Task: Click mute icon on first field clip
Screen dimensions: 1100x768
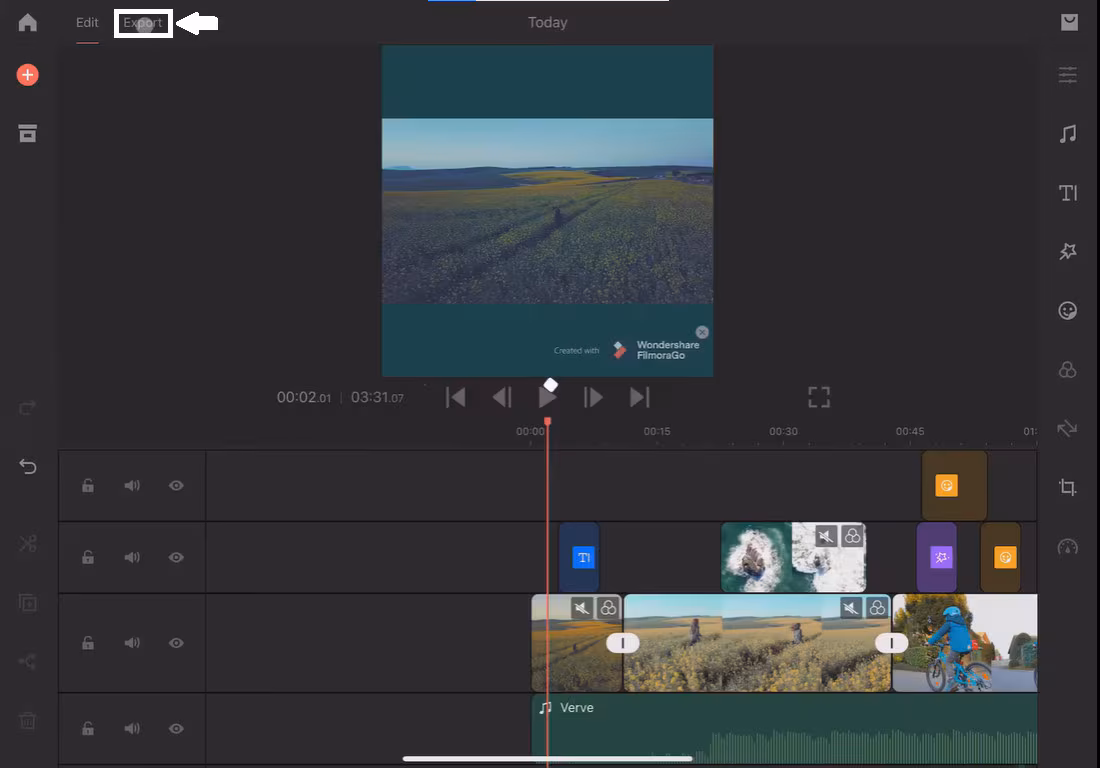Action: tap(582, 608)
